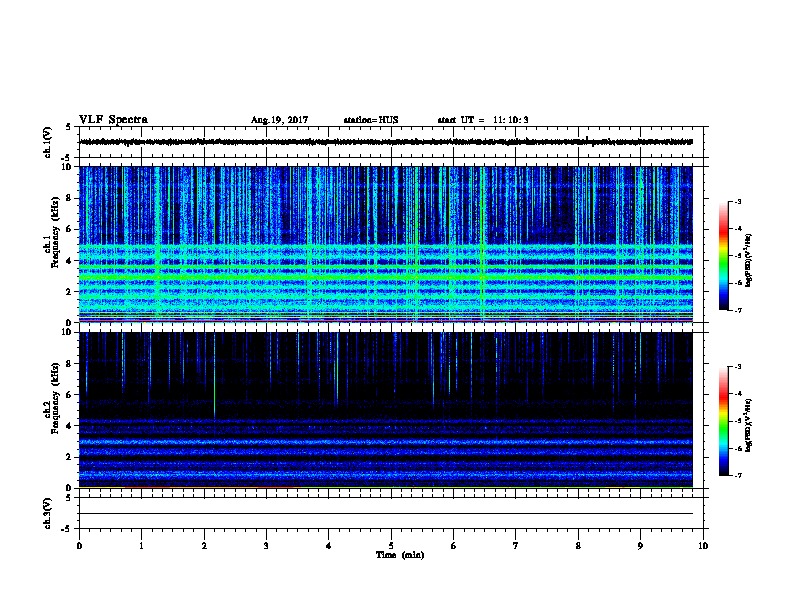This screenshot has width=792, height=612.
Task: Click the log(PSD) label beside ch.1 colorbar
Action: 748,260
